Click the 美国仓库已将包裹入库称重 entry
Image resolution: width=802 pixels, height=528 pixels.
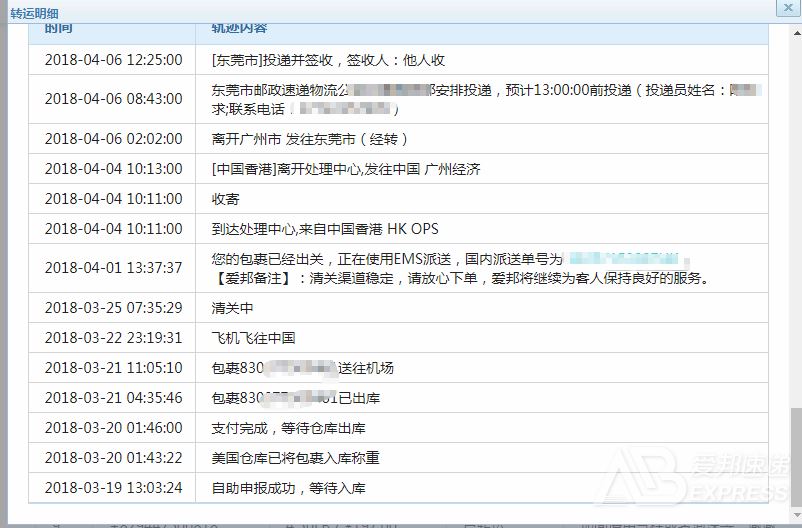coord(295,458)
